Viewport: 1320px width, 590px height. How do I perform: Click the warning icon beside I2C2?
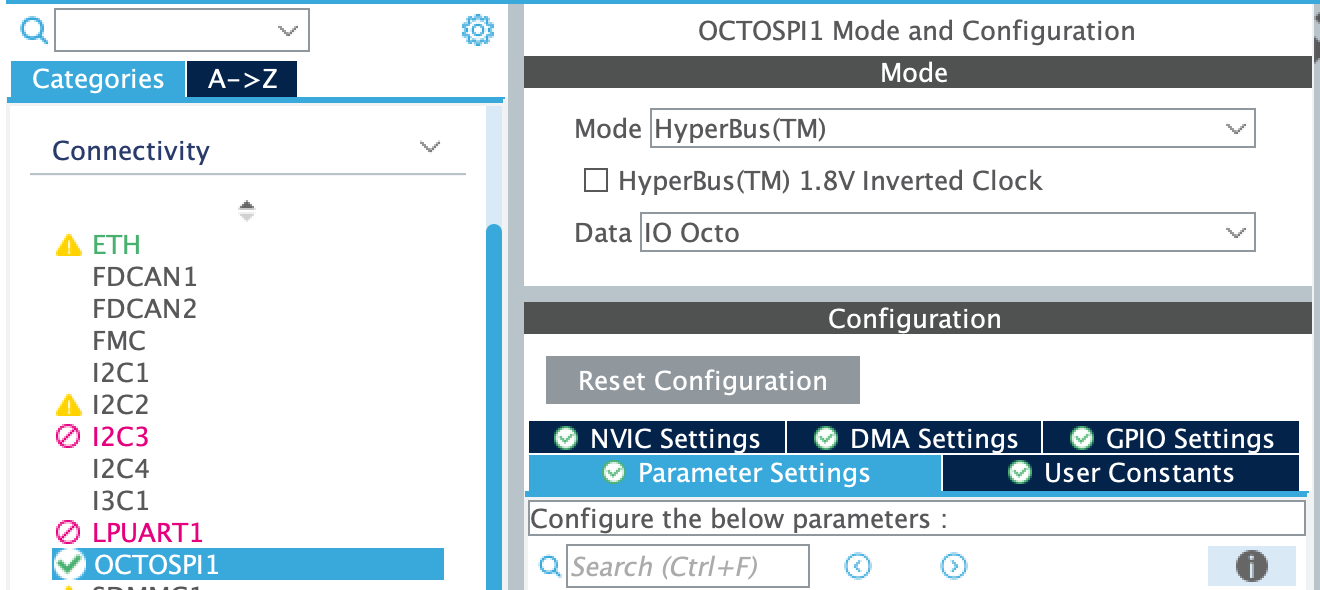tap(68, 404)
